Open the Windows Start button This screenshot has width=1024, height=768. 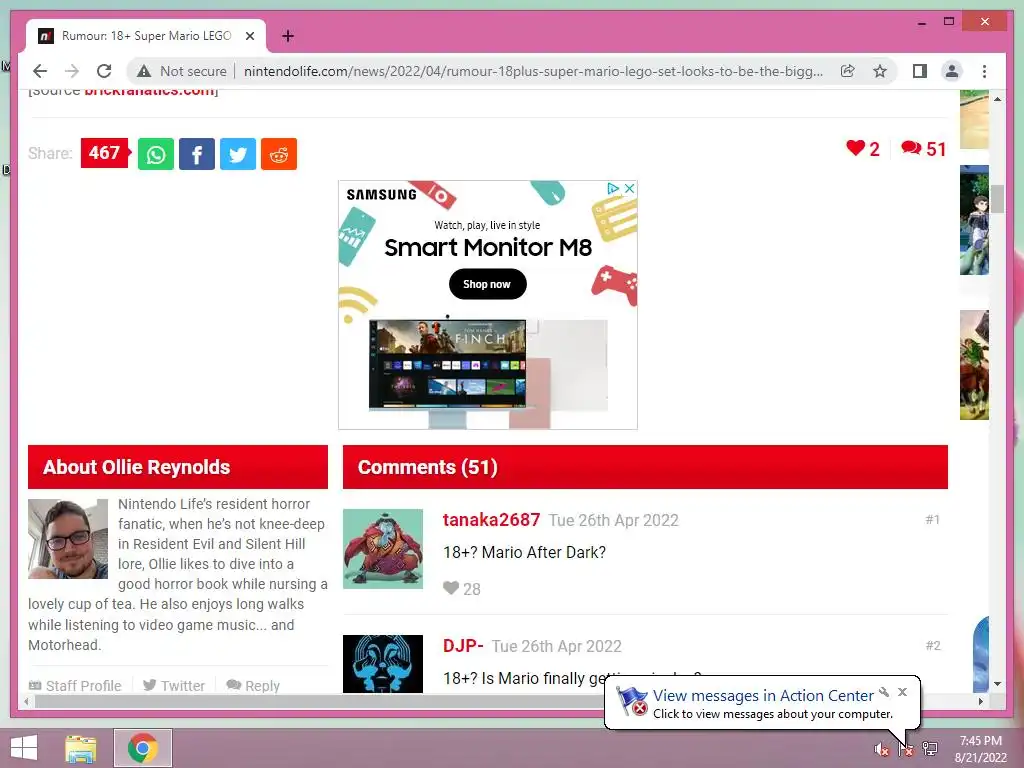(x=24, y=748)
